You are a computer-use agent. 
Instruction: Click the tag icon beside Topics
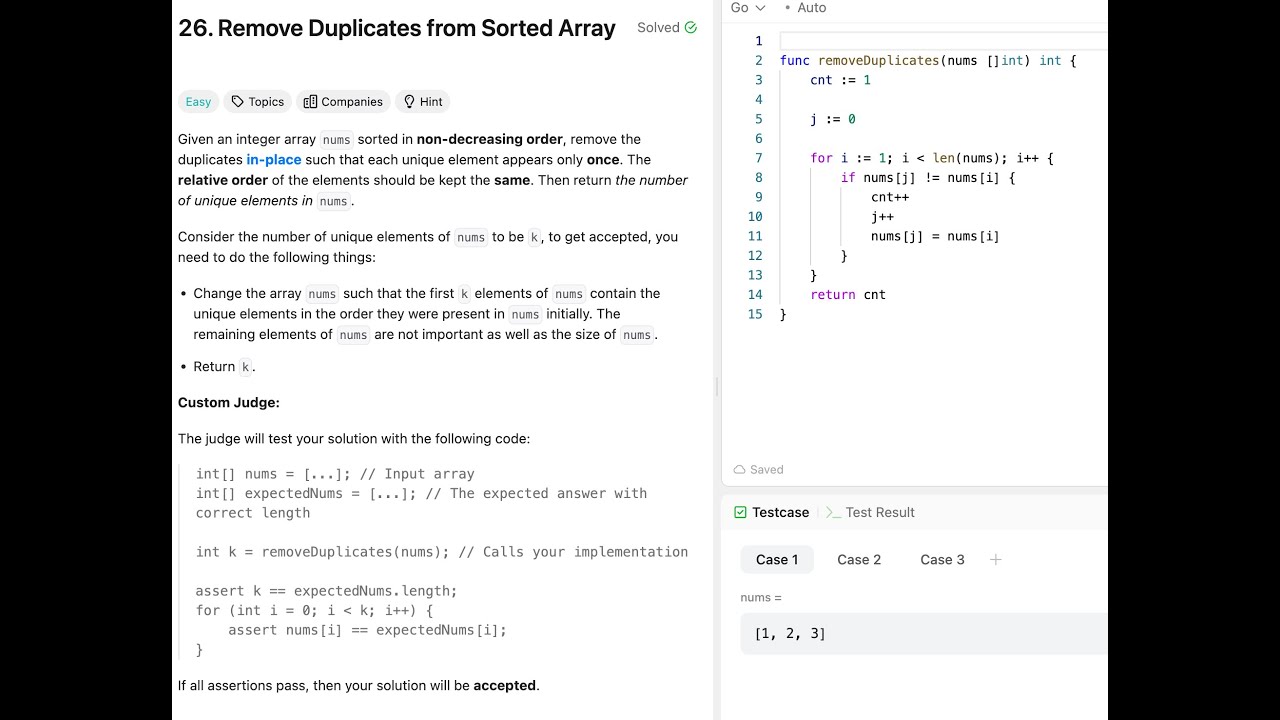(237, 102)
